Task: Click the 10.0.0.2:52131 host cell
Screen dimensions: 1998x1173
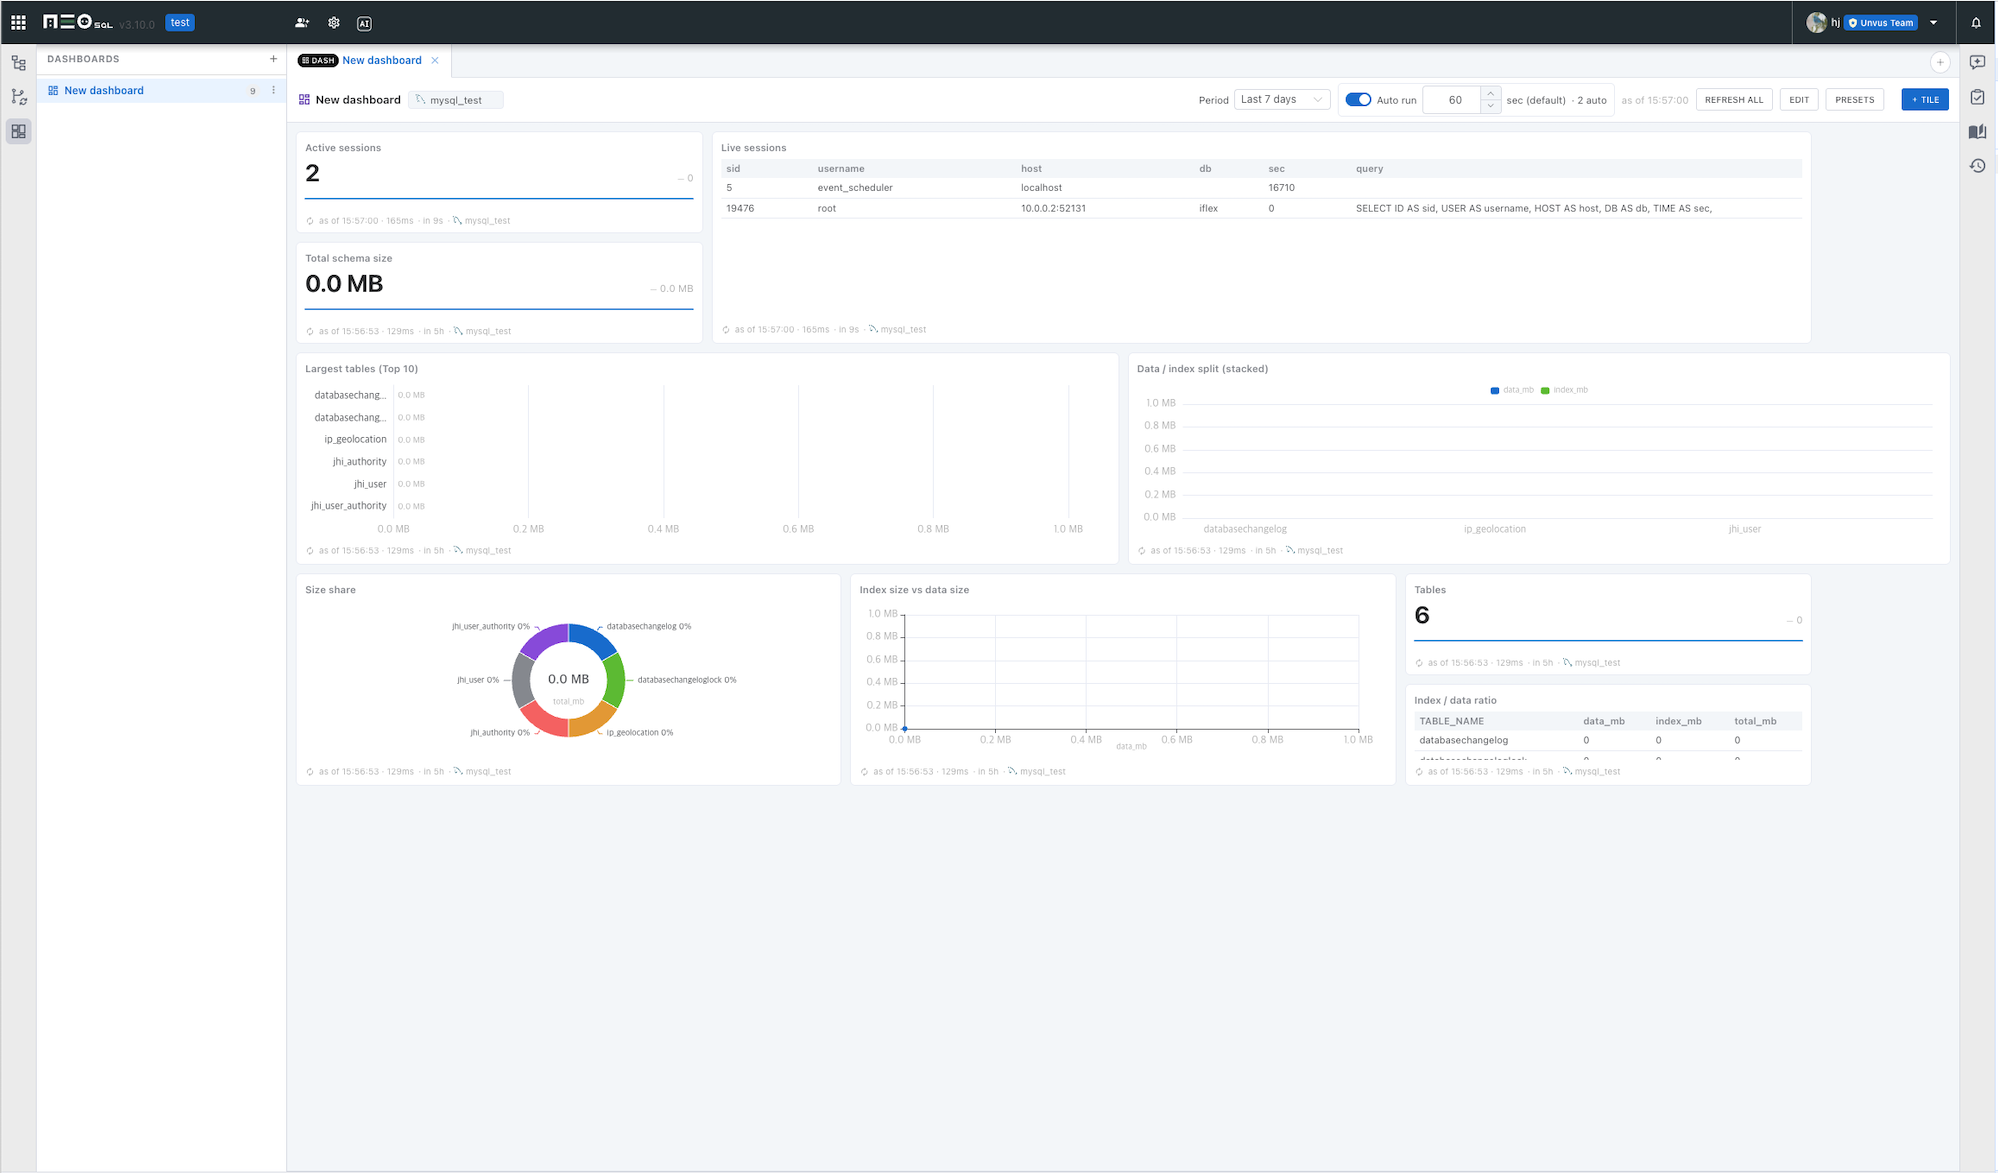Action: (1053, 209)
